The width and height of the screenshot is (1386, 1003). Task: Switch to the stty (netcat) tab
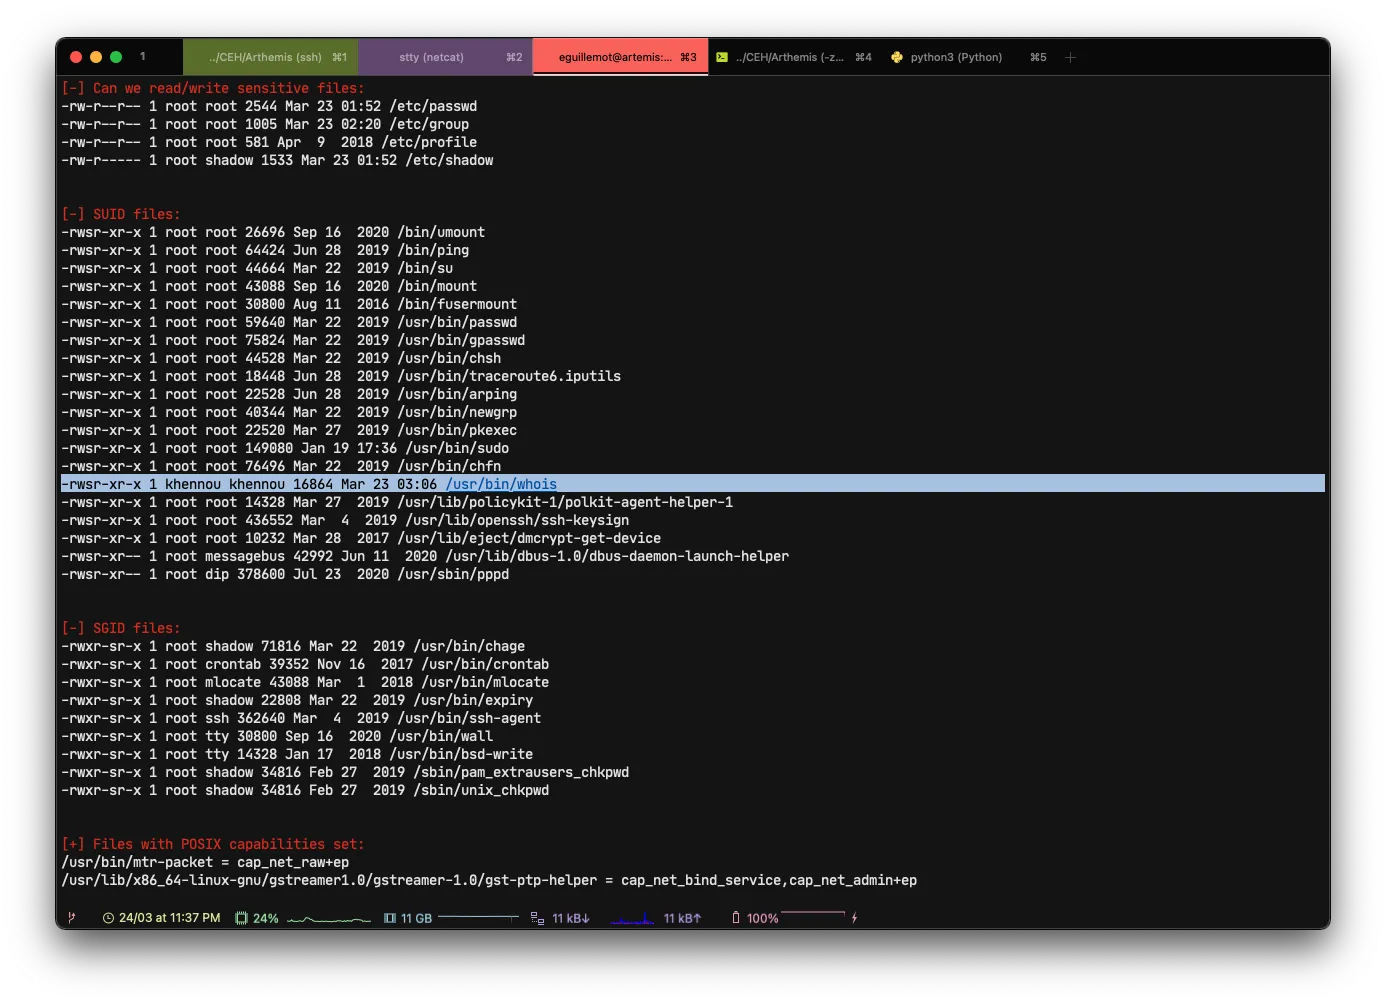pos(445,57)
